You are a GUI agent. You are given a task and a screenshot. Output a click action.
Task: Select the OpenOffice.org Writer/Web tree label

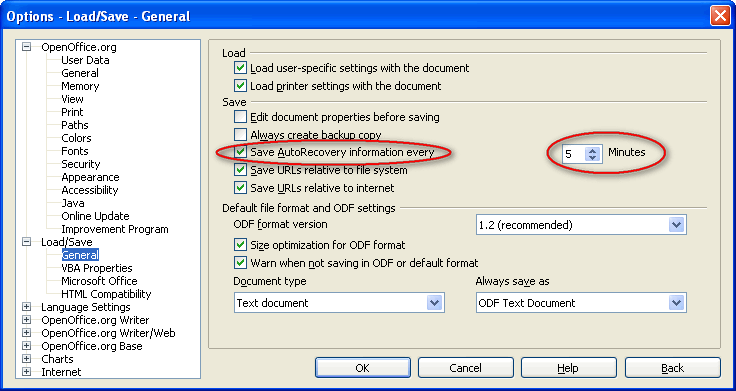click(x=108, y=333)
